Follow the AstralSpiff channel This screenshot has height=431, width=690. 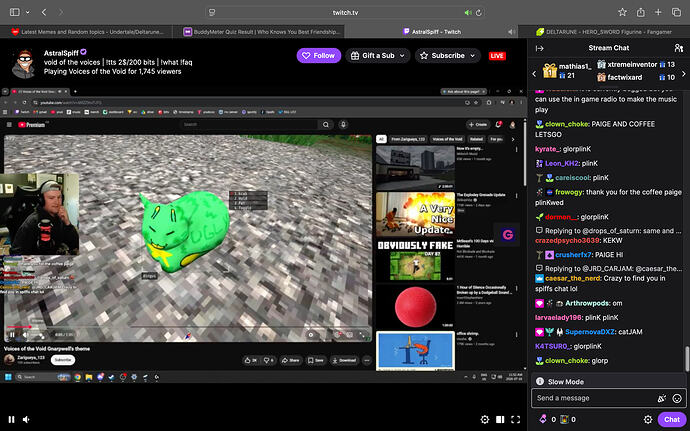point(319,56)
